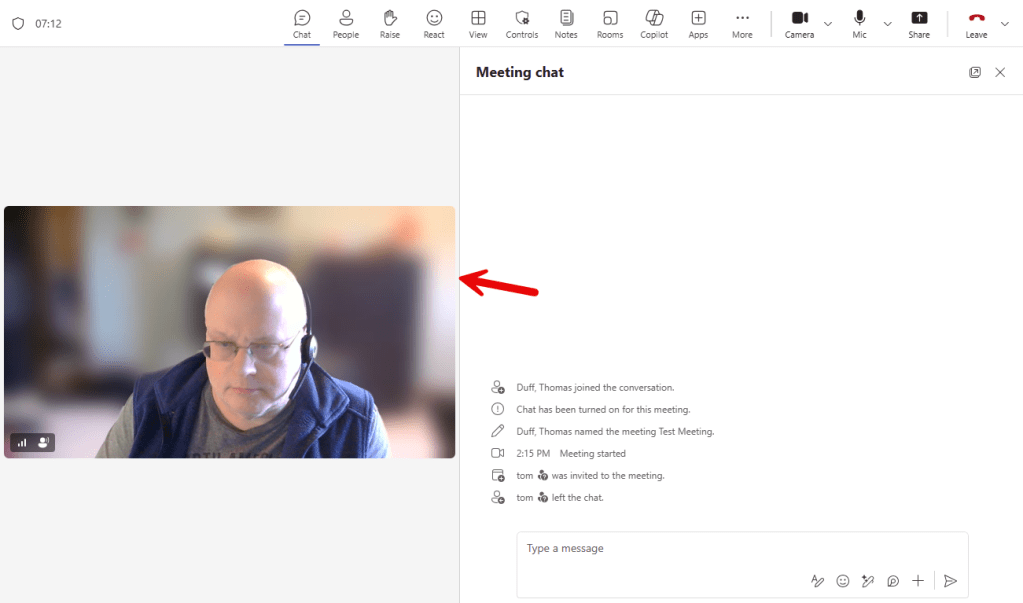Click the Type a message field
This screenshot has height=603, width=1023.
(740, 549)
